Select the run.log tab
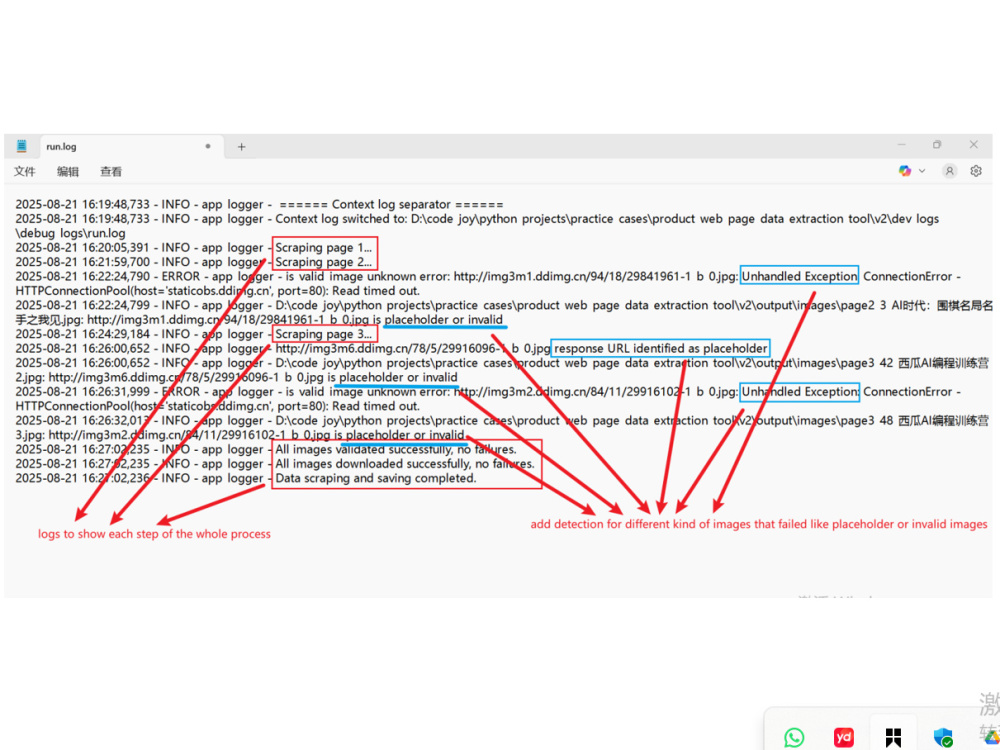 click(x=131, y=147)
